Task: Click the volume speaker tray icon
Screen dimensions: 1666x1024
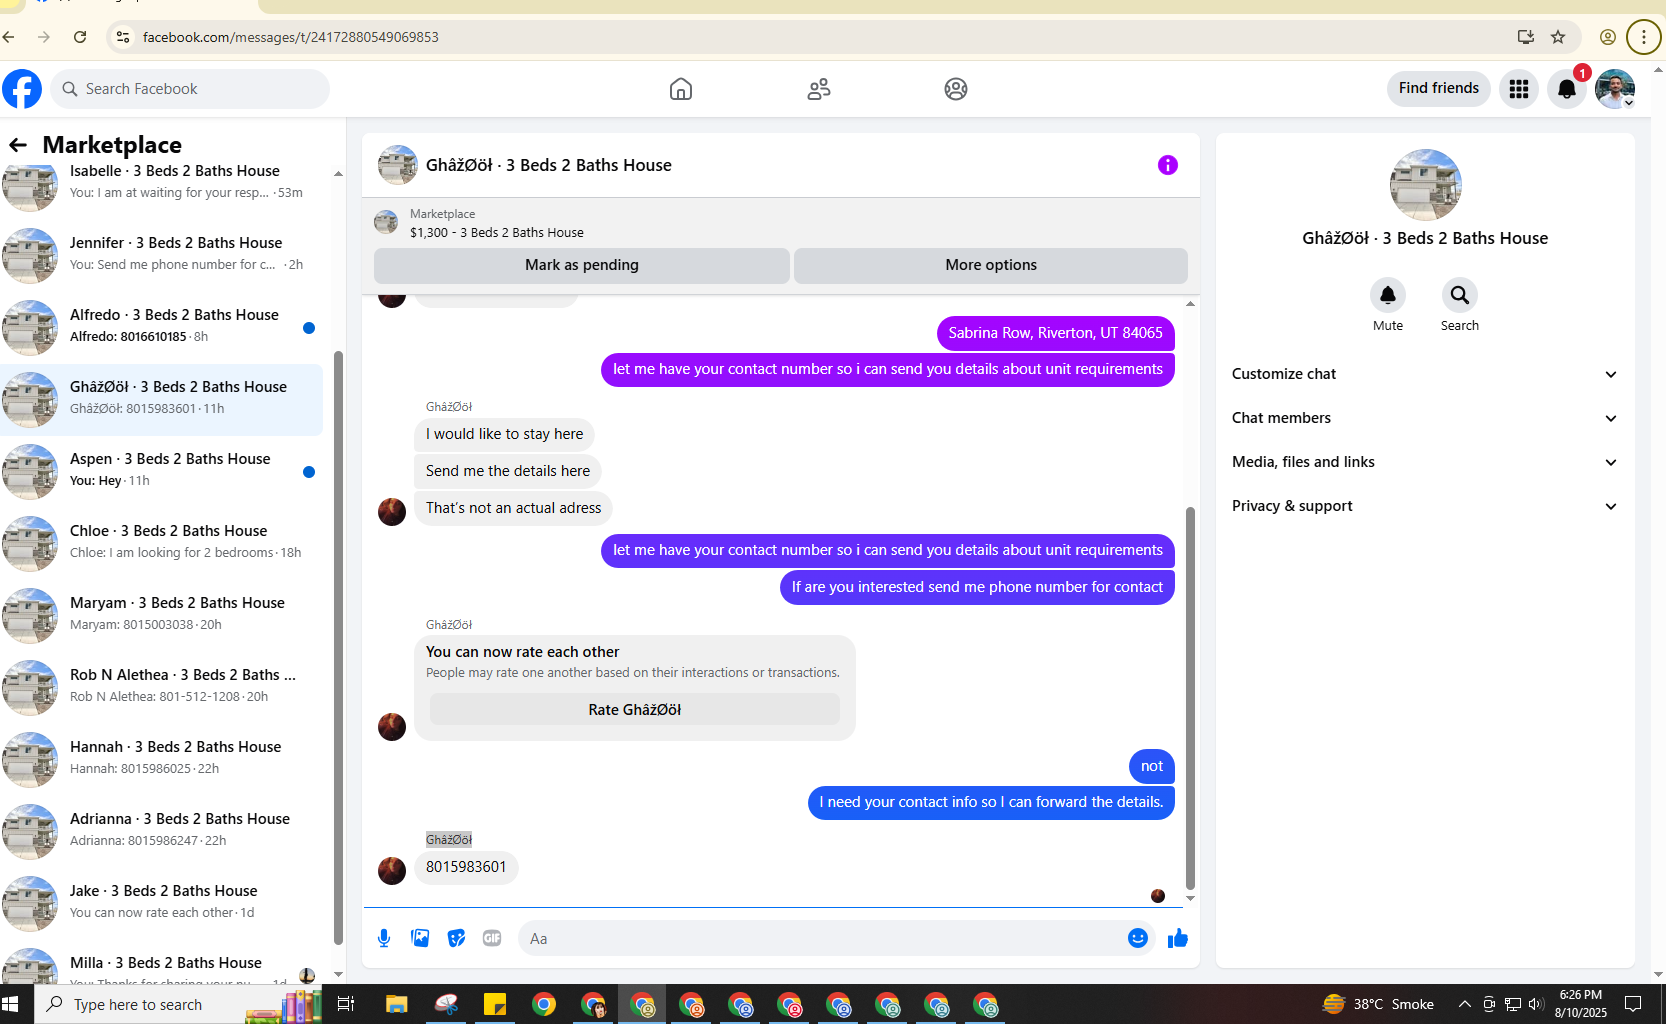Action: click(x=1537, y=1004)
